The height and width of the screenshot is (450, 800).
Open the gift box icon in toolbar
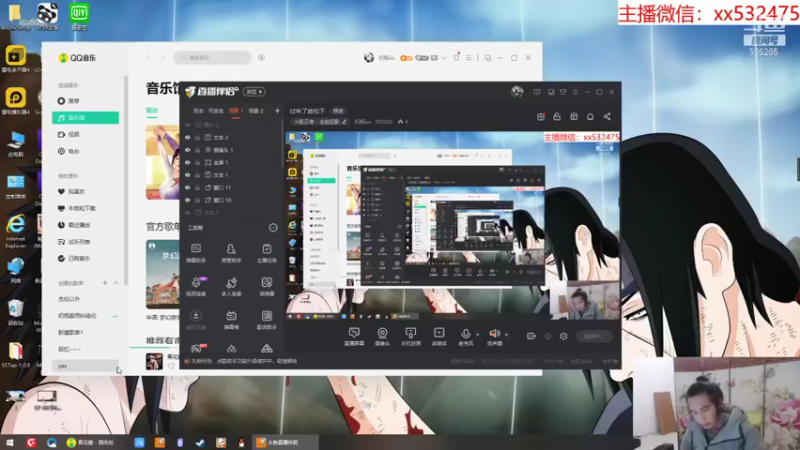541,116
